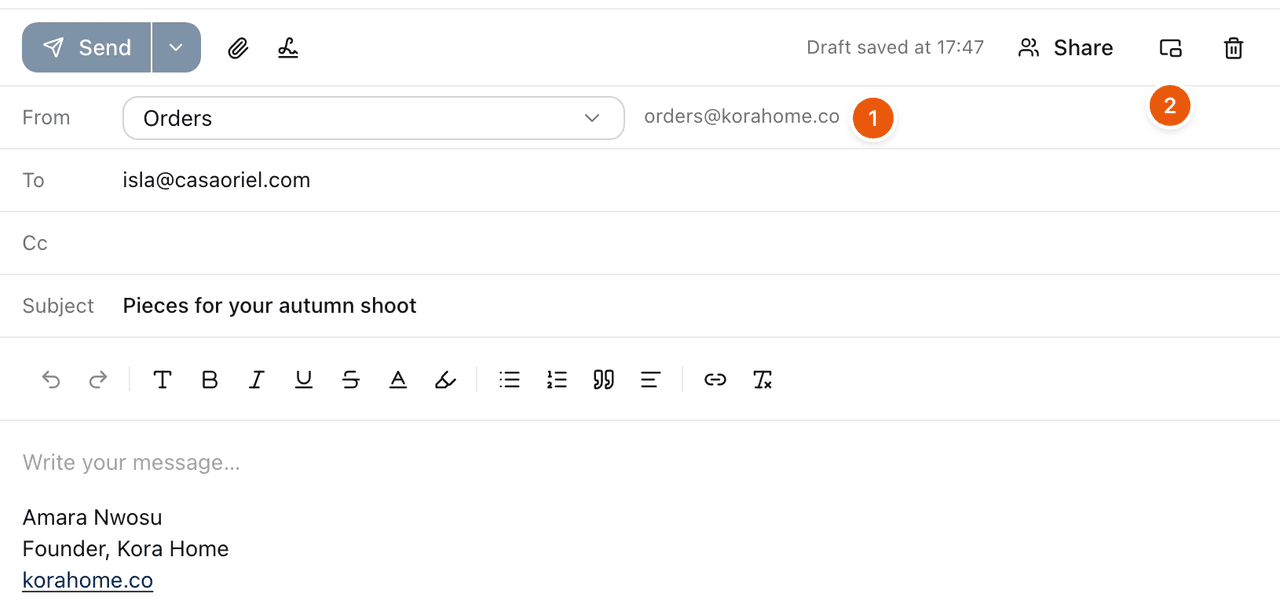Screen dimensions: 1280x613
Task: Open the text alignment options
Action: point(651,380)
